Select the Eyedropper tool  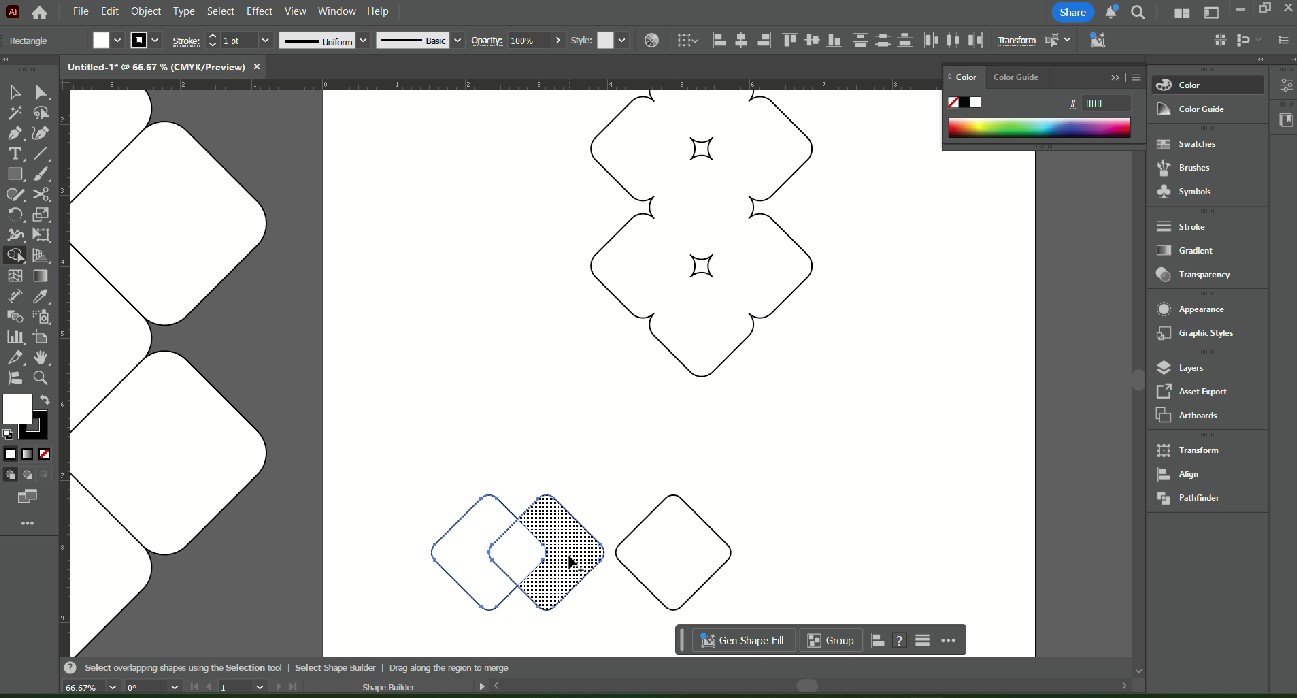click(x=41, y=296)
